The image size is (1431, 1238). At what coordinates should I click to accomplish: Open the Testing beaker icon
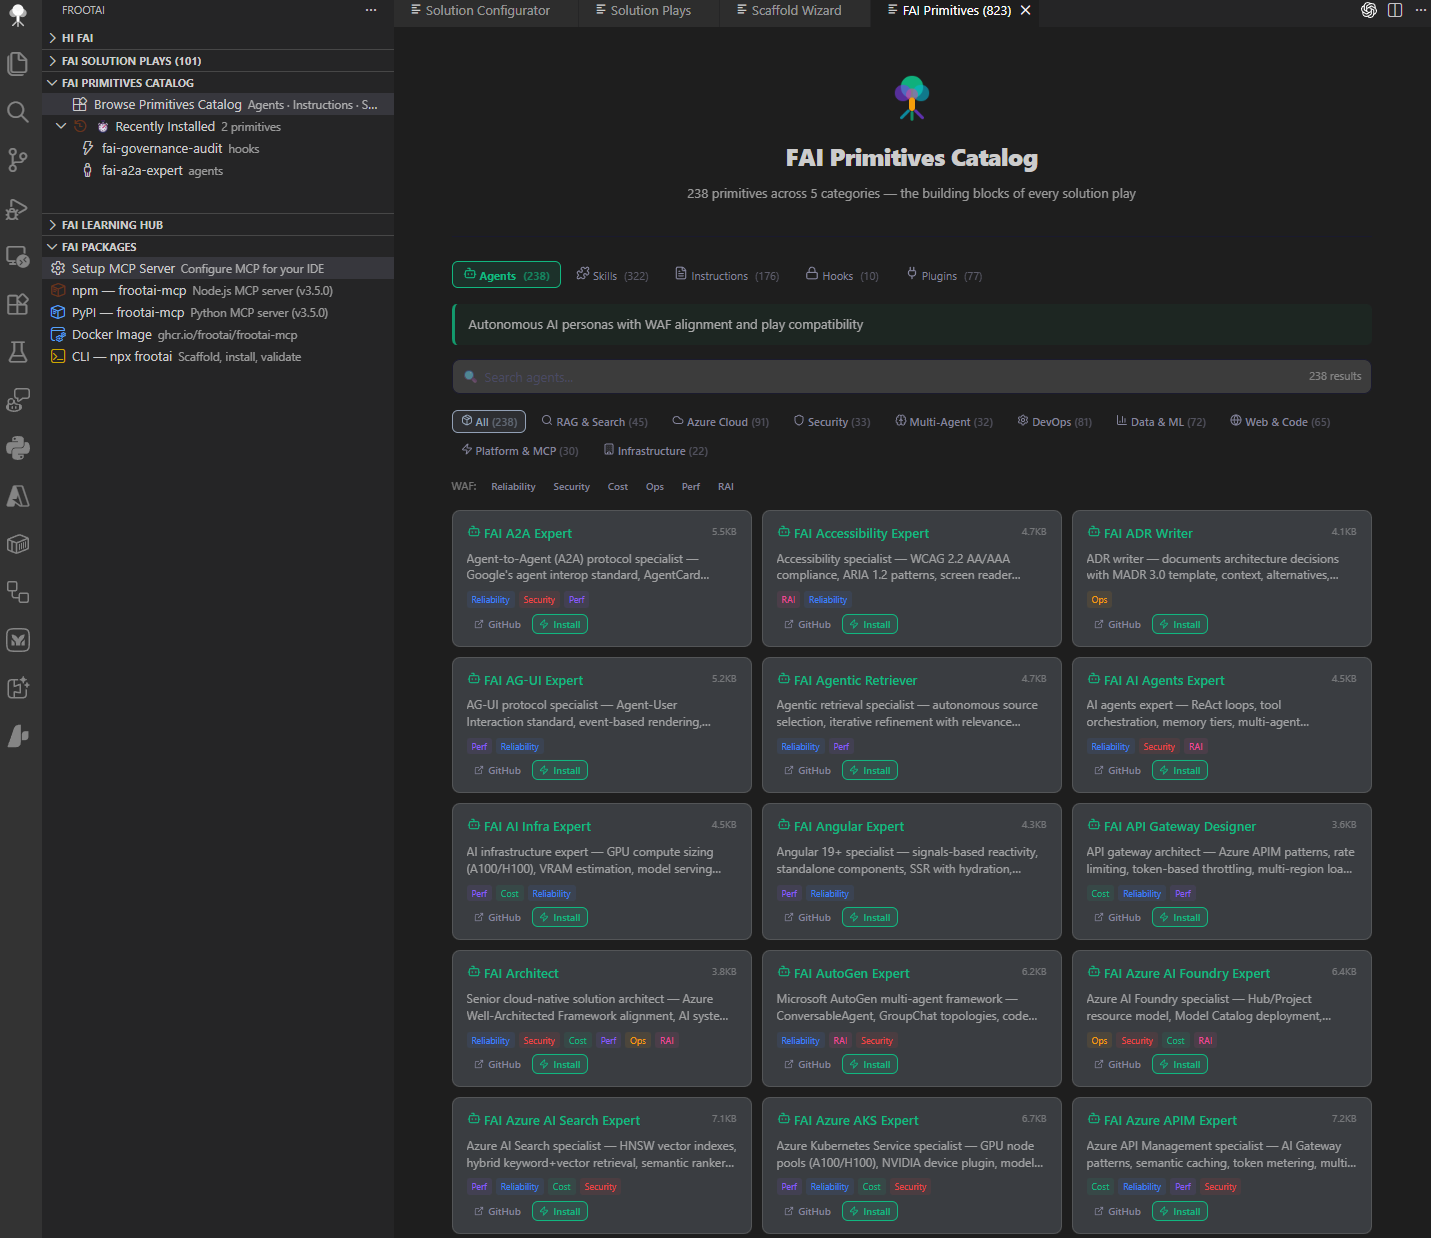tap(18, 352)
